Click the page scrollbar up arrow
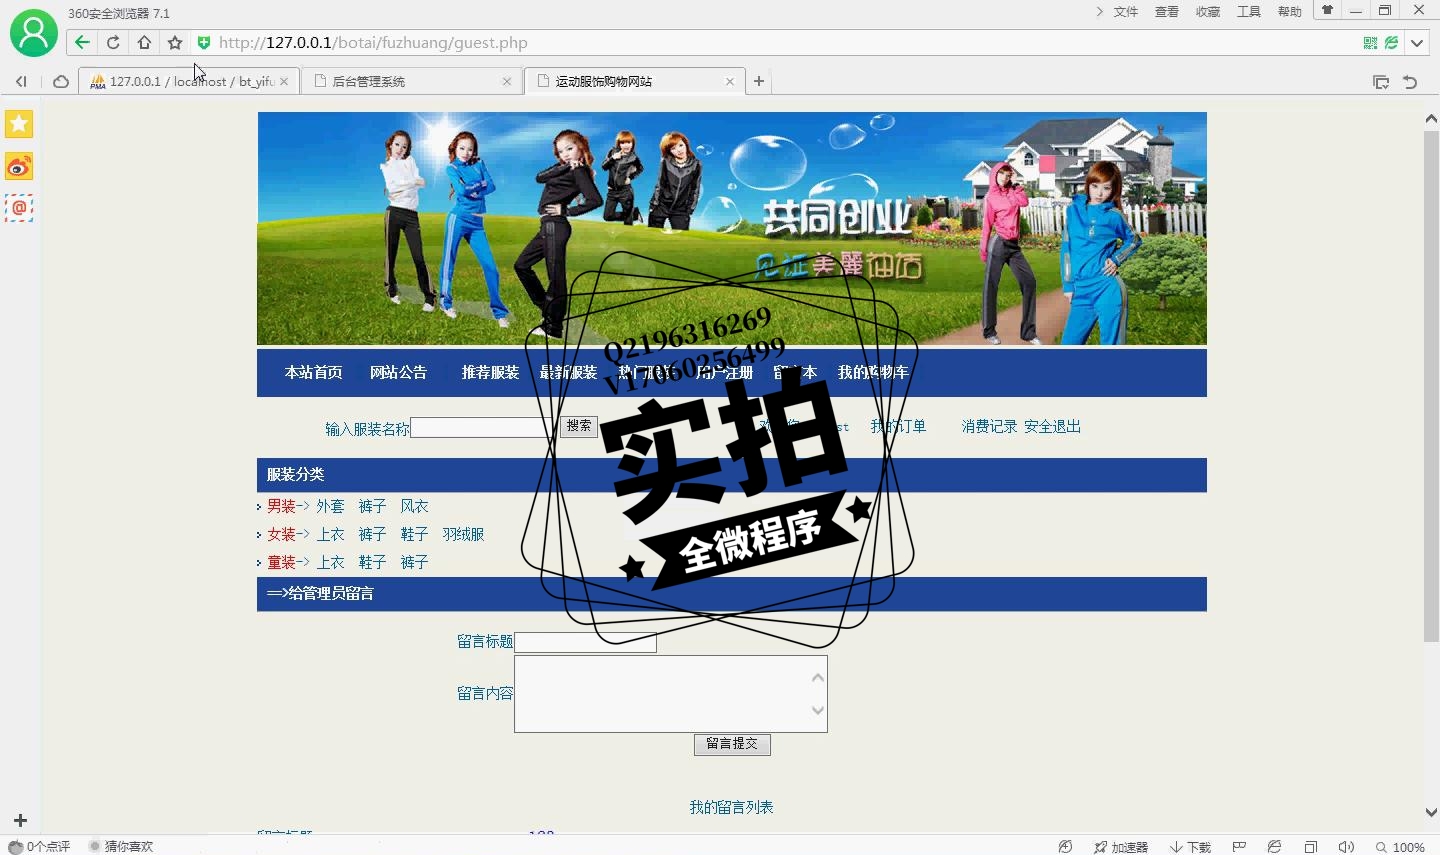 click(x=1431, y=118)
